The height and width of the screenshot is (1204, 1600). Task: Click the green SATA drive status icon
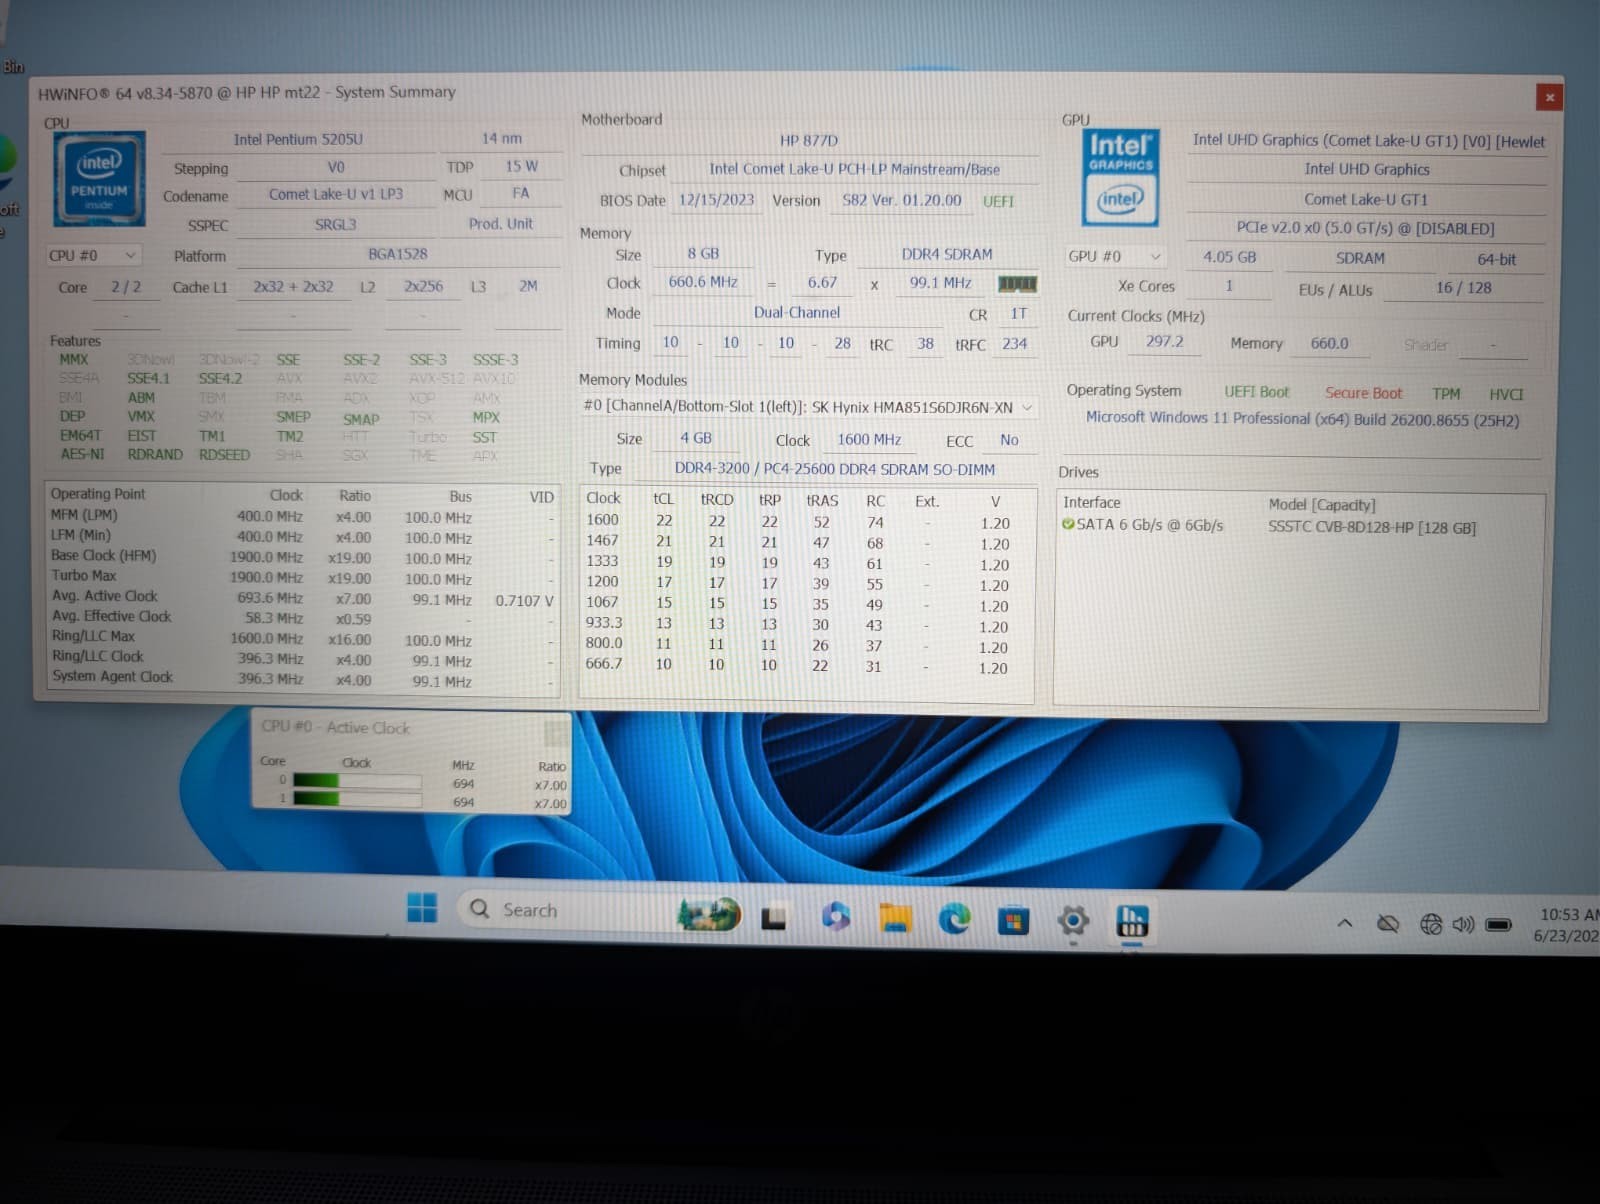[1068, 524]
